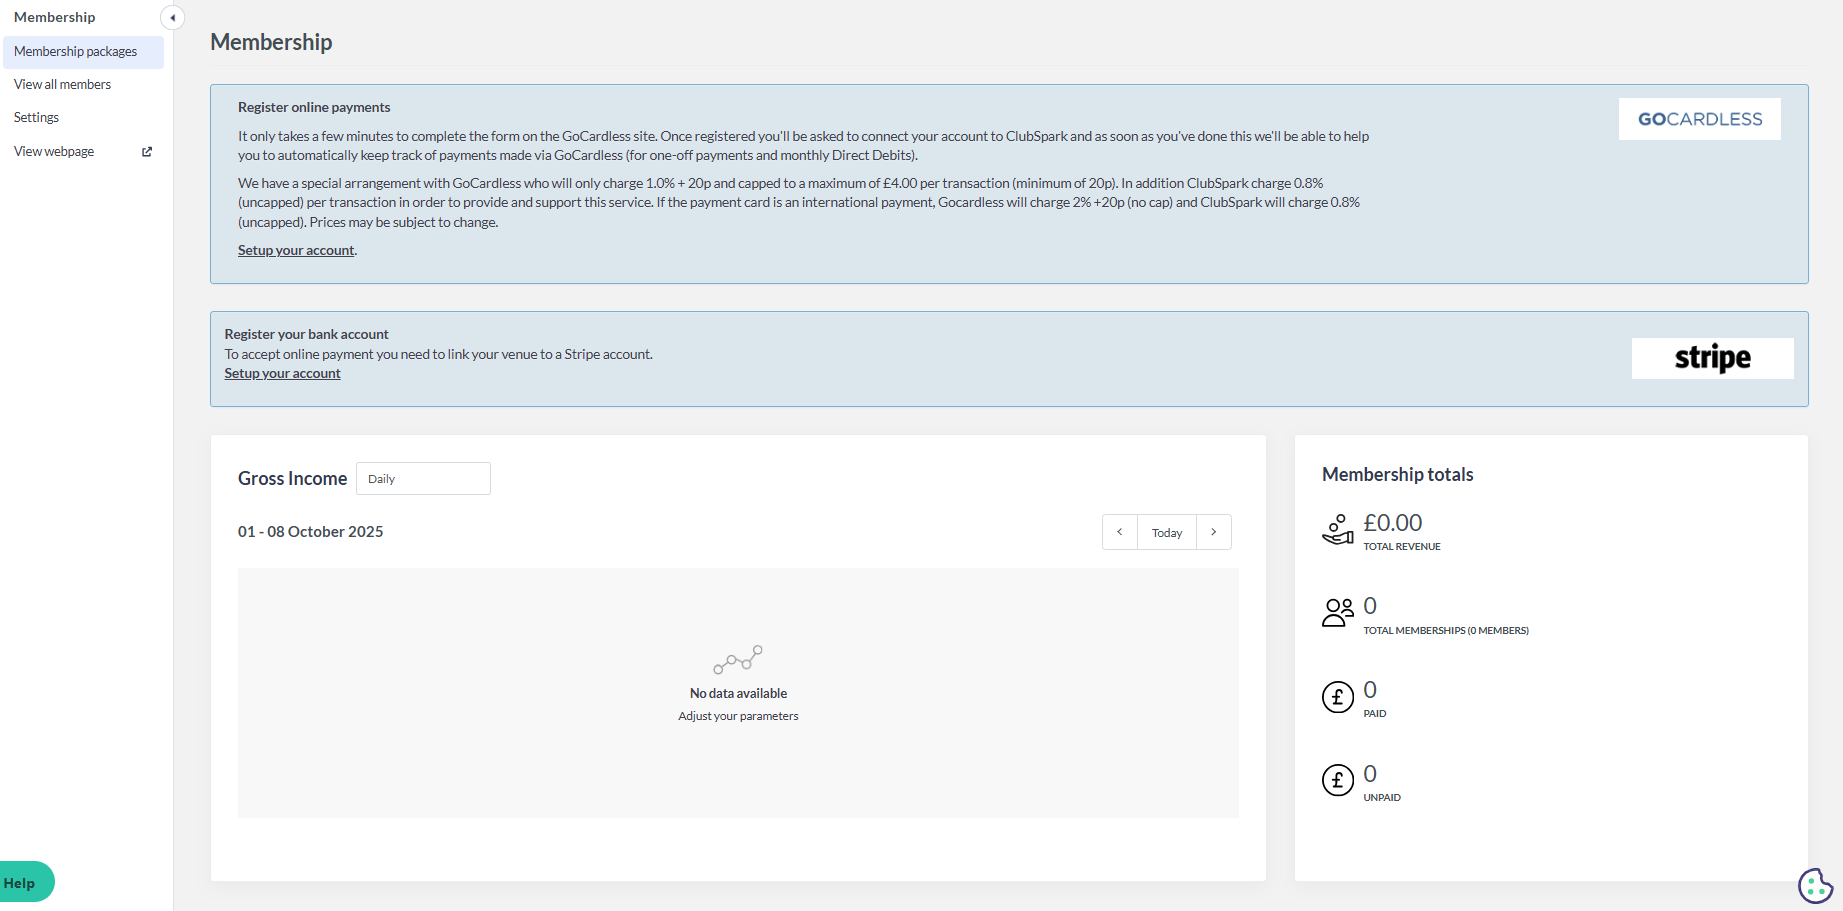Go to previous date range
The image size is (1843, 911).
click(x=1119, y=532)
